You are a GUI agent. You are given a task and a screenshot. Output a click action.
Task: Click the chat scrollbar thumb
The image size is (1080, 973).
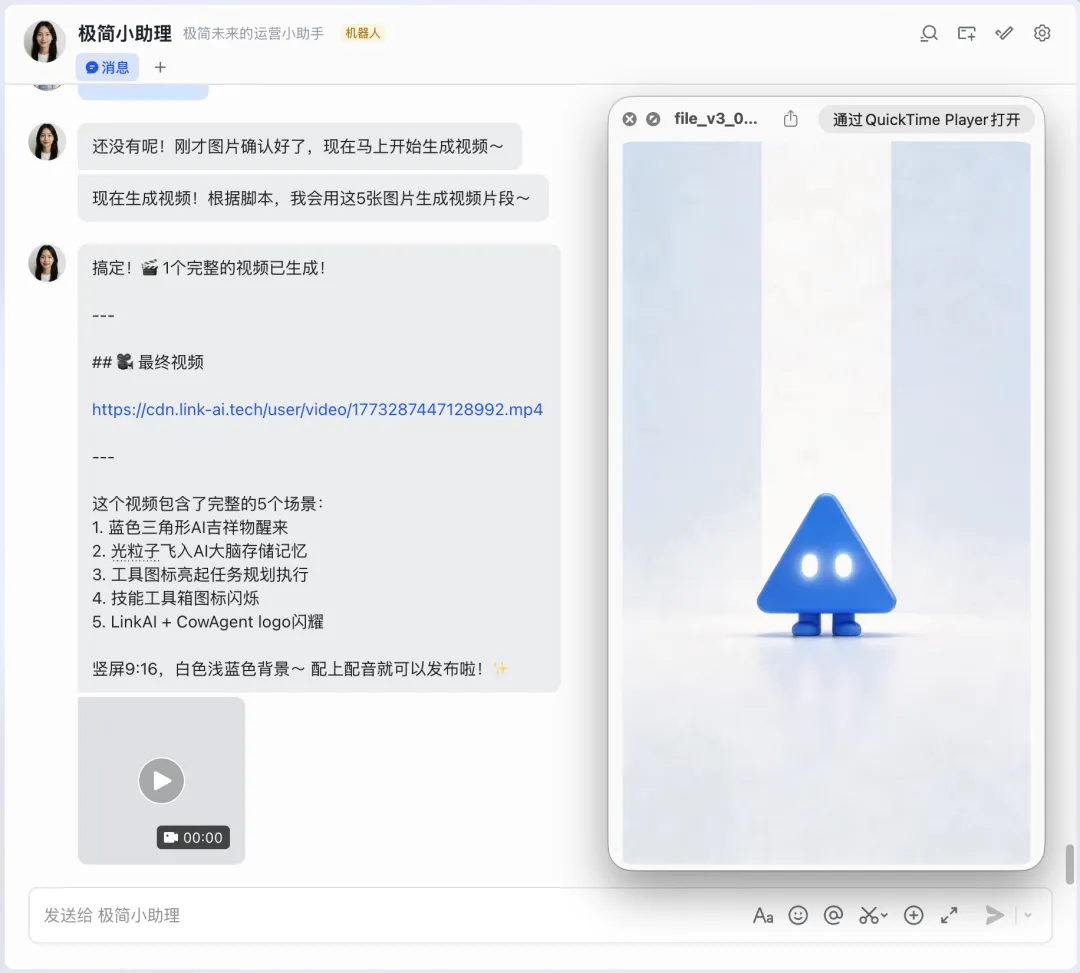pos(1069,863)
